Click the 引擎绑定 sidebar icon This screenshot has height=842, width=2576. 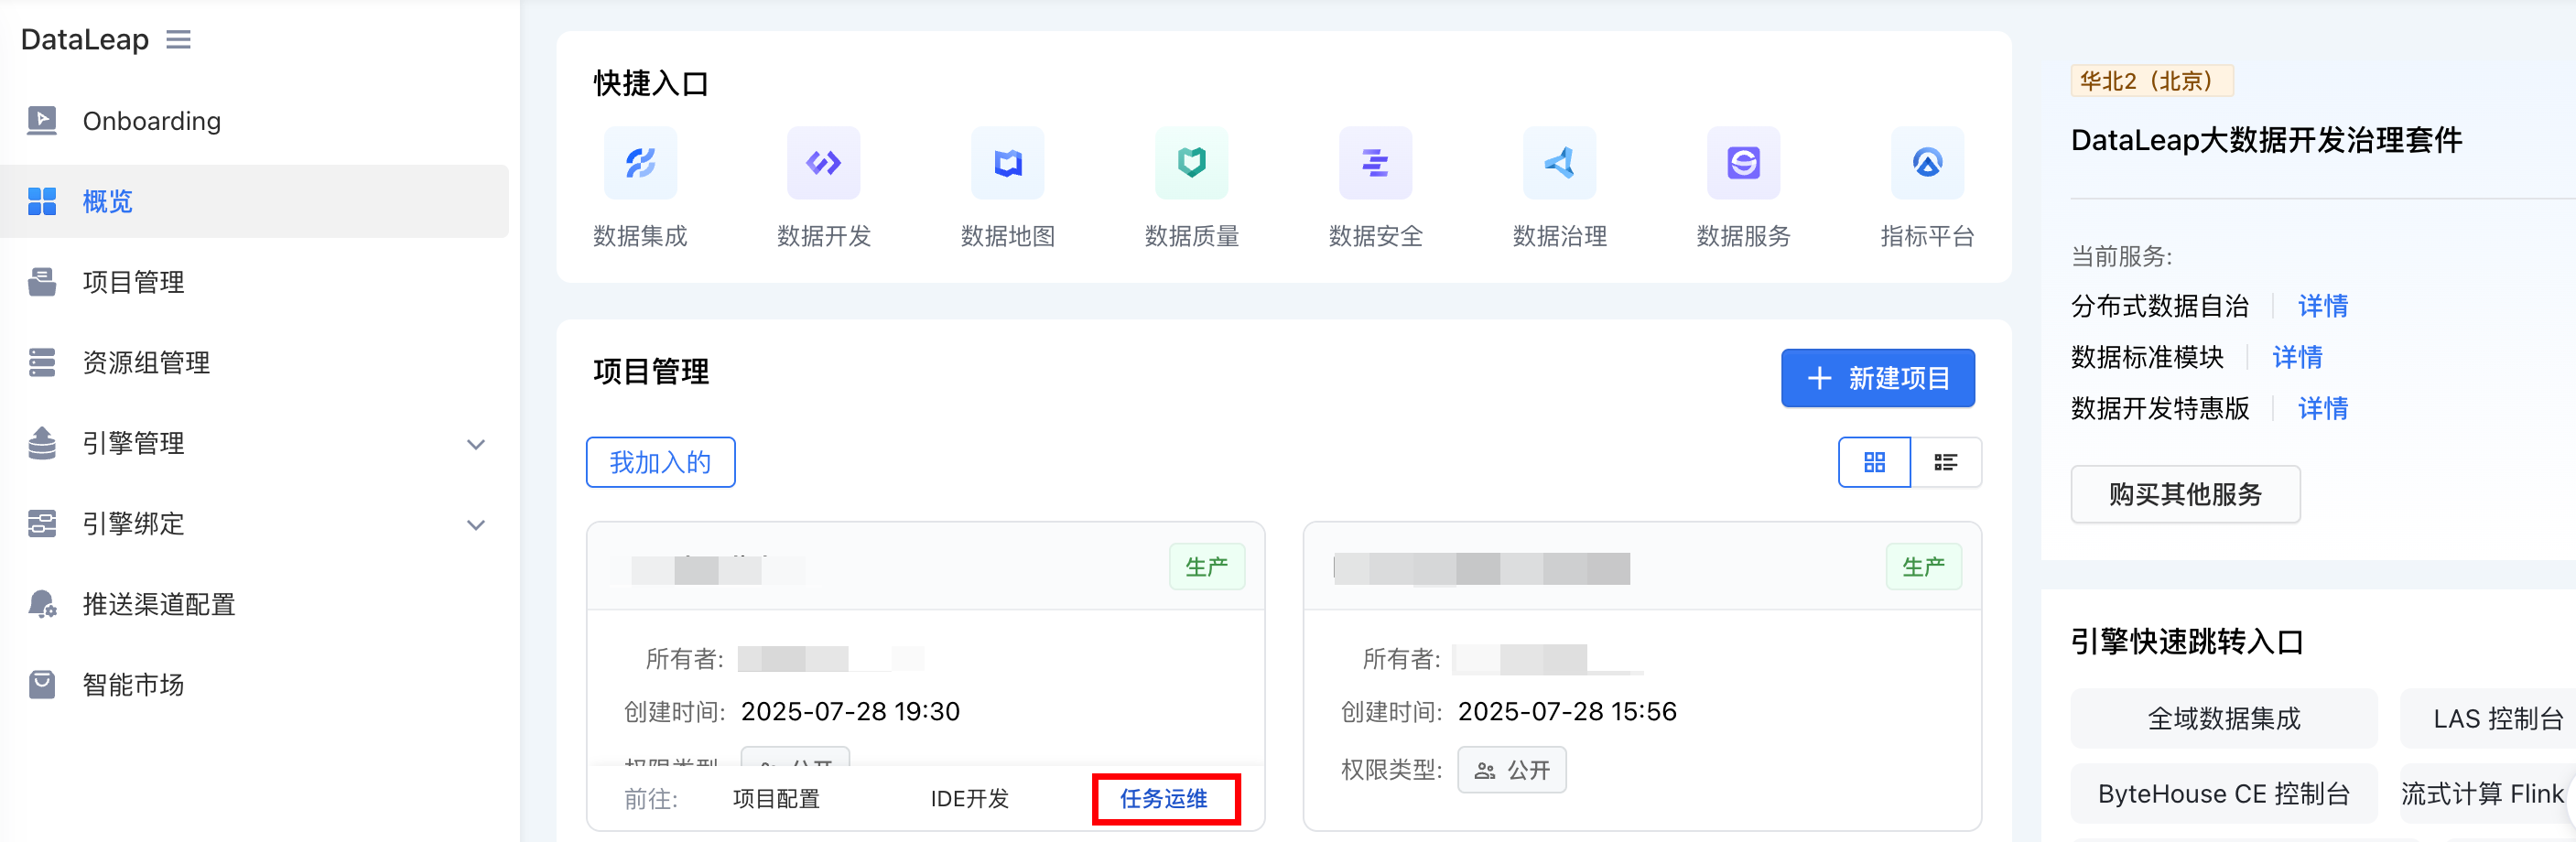42,523
